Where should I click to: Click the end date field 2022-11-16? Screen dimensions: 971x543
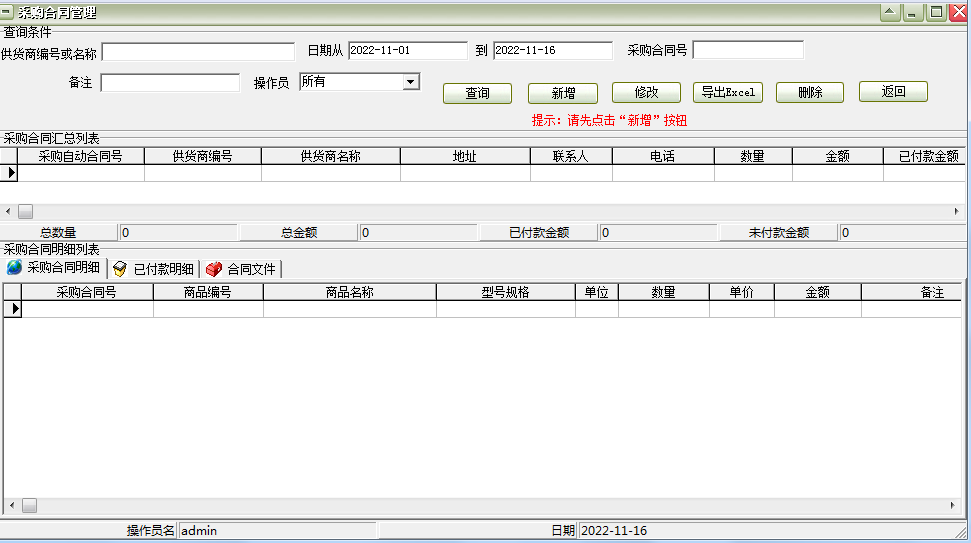pos(552,50)
